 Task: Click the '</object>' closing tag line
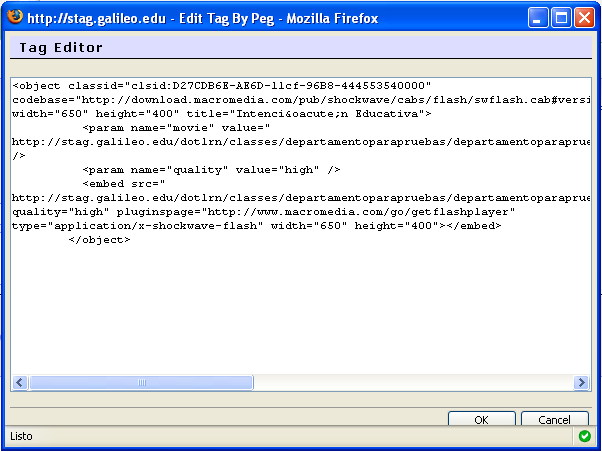click(x=99, y=240)
